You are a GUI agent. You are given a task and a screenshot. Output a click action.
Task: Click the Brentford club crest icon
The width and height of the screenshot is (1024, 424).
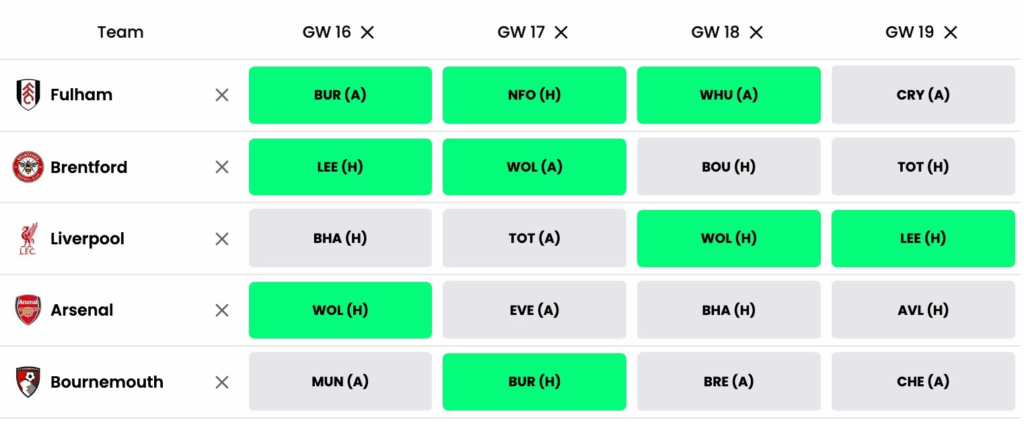28,167
